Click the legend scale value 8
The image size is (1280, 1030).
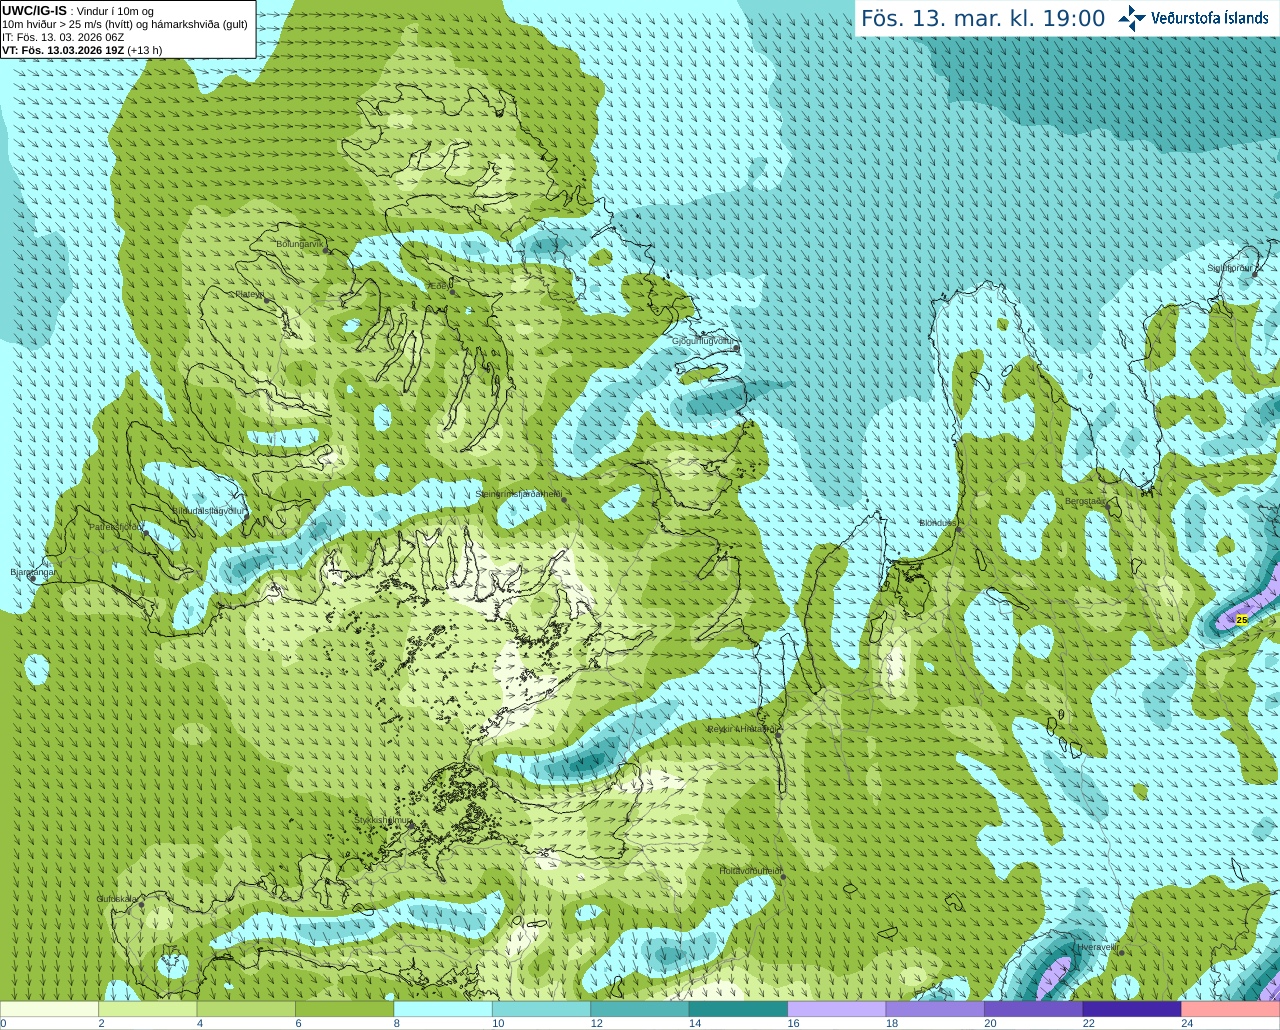point(397,1023)
